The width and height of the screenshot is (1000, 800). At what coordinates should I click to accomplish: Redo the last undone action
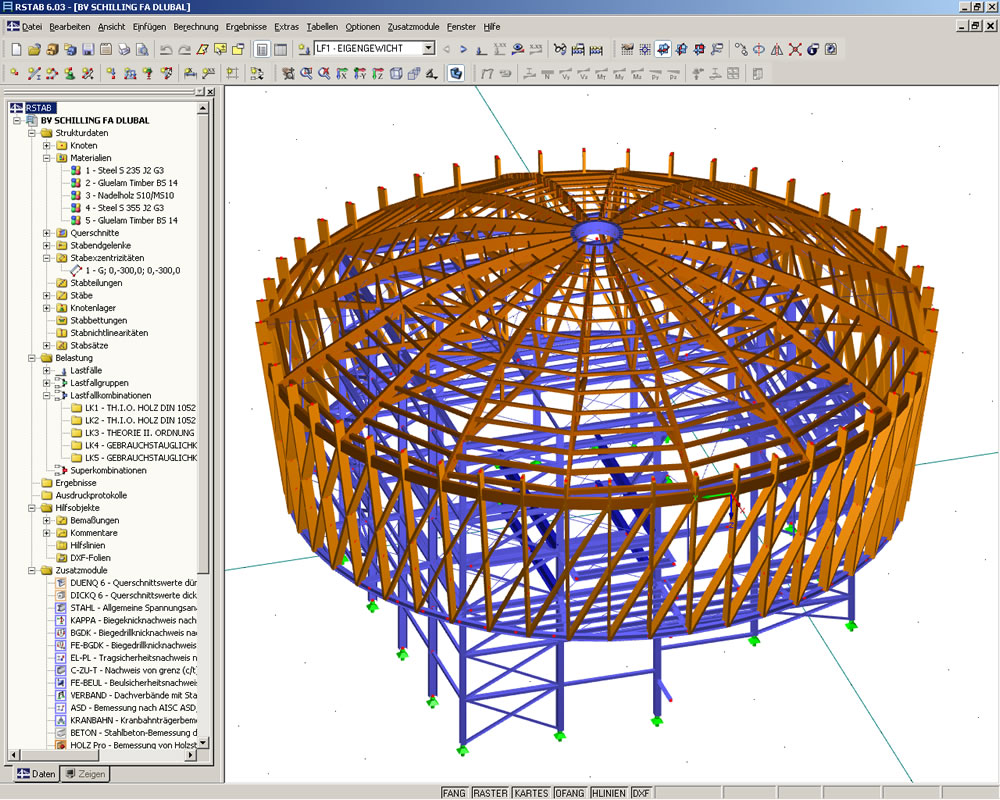click(184, 49)
